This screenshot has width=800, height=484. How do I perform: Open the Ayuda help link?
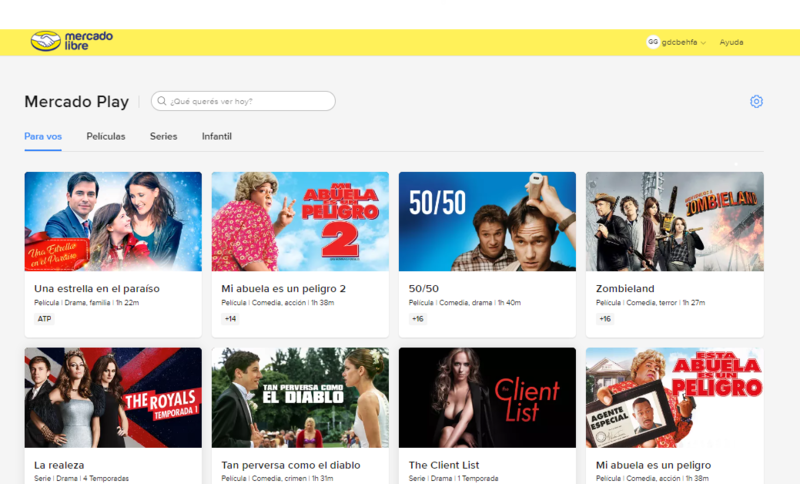click(x=731, y=42)
